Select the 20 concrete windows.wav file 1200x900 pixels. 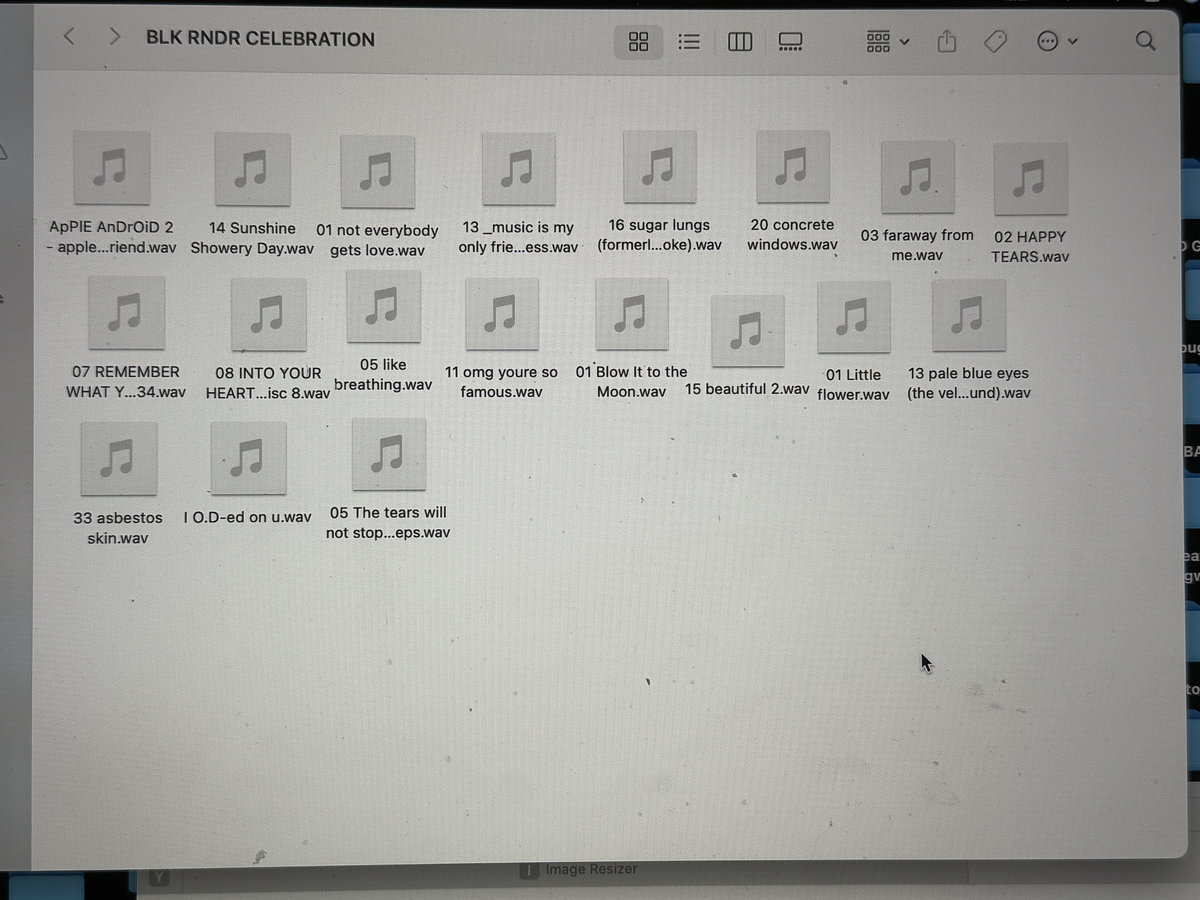(792, 167)
